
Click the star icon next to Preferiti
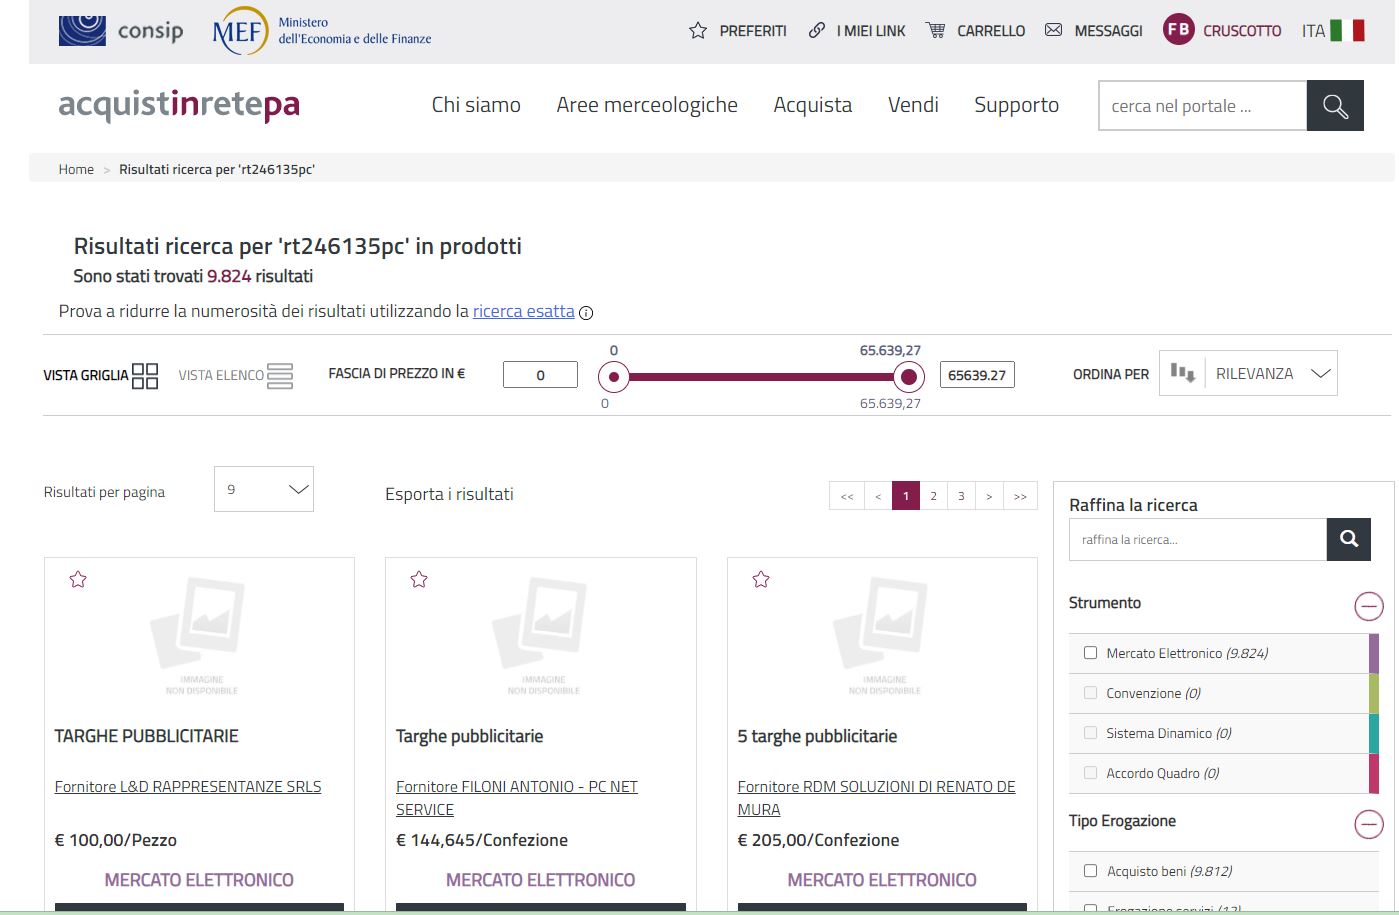698,31
